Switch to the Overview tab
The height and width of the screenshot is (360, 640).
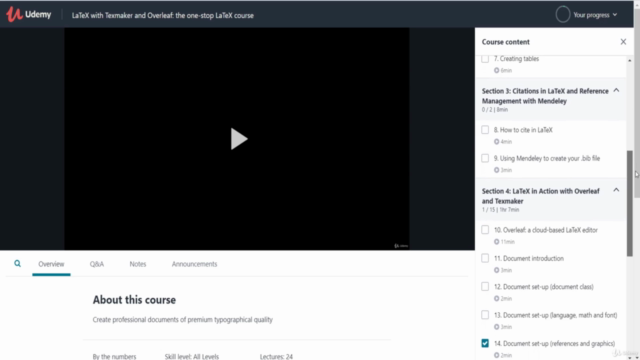pos(51,264)
